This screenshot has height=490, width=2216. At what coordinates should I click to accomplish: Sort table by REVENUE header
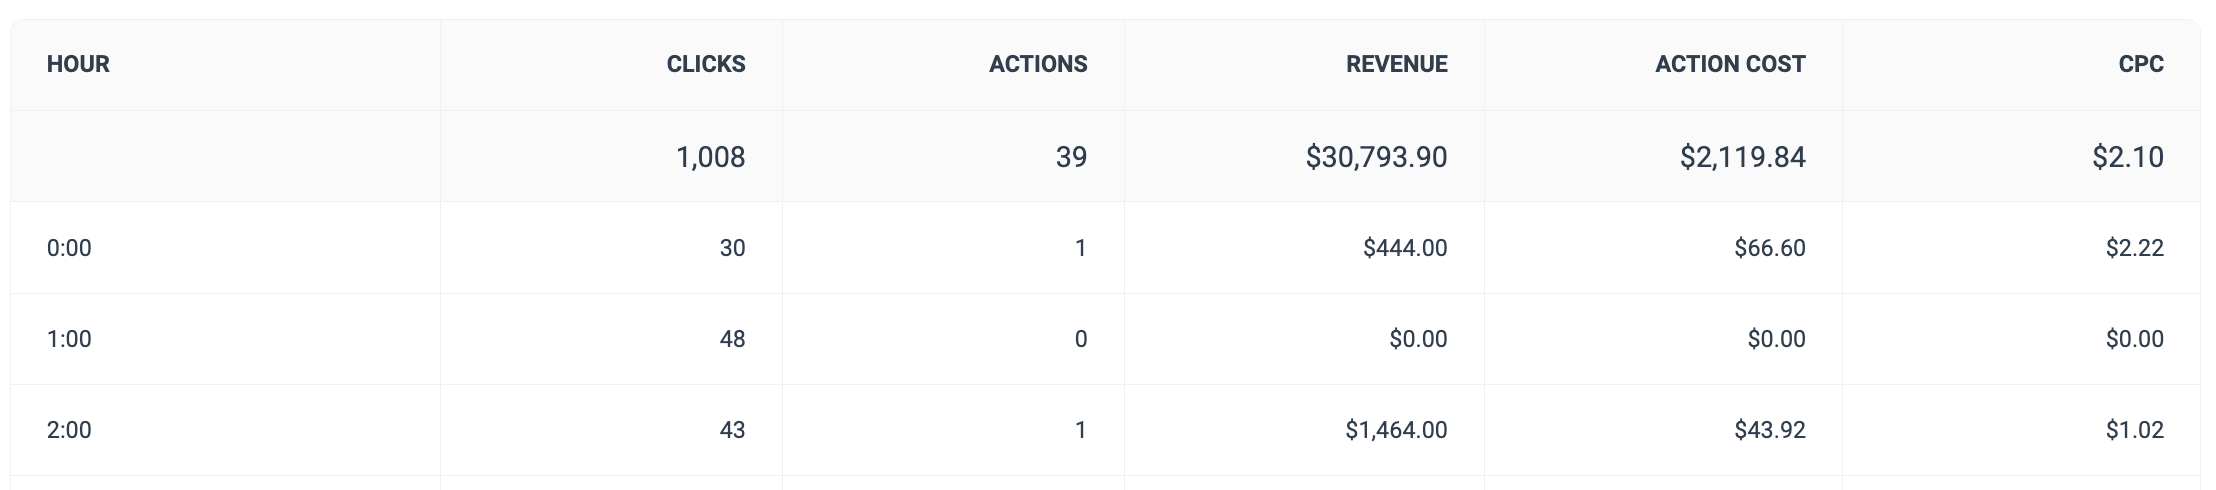point(1396,64)
